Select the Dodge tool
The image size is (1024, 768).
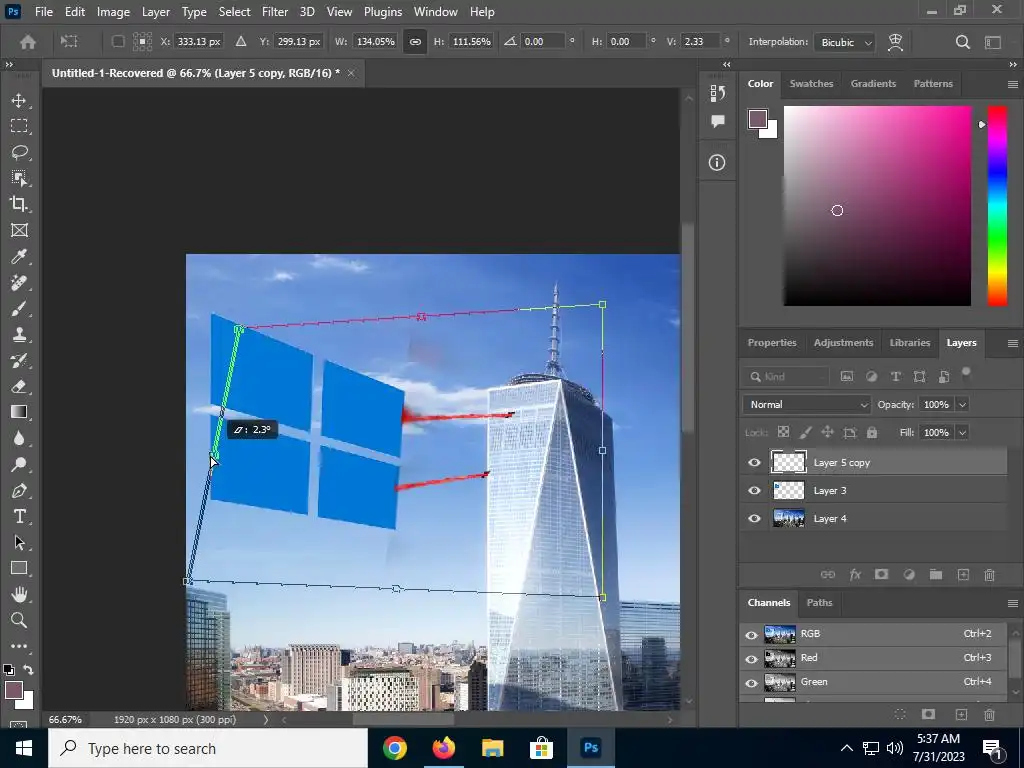(x=19, y=464)
